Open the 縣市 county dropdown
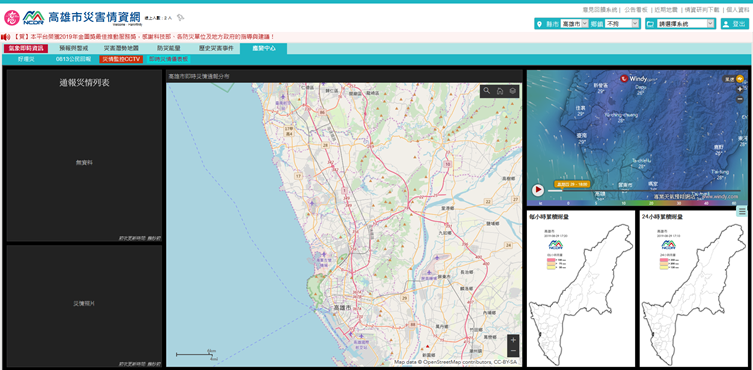The image size is (753, 370). pos(574,24)
